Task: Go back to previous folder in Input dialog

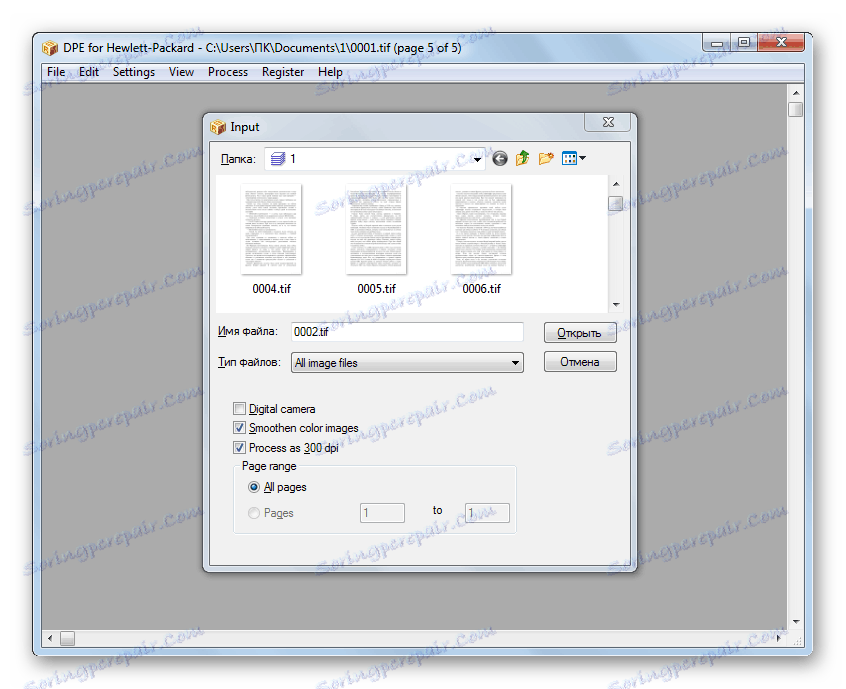Action: [x=500, y=159]
